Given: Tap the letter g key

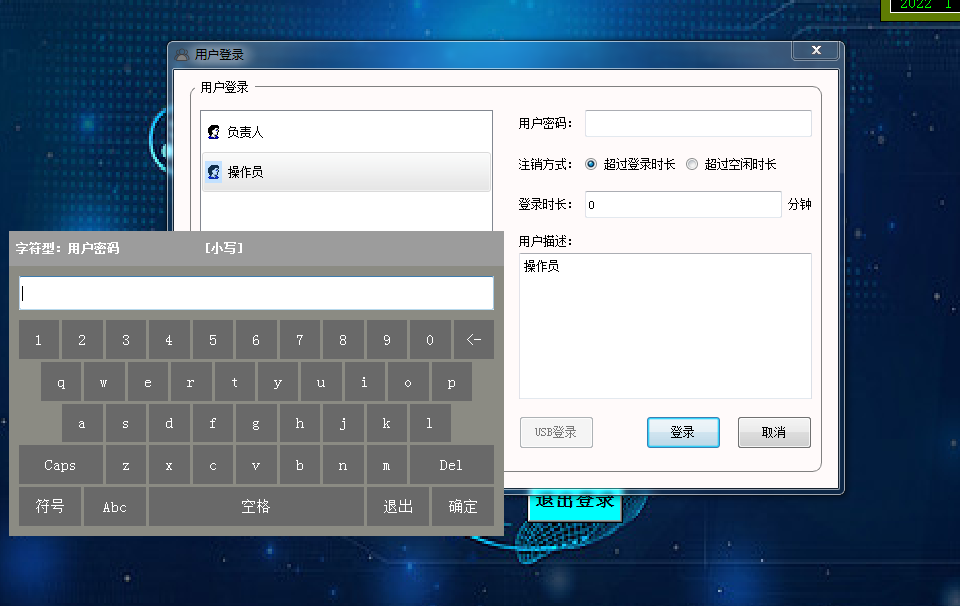Looking at the screenshot, I should coord(256,423).
